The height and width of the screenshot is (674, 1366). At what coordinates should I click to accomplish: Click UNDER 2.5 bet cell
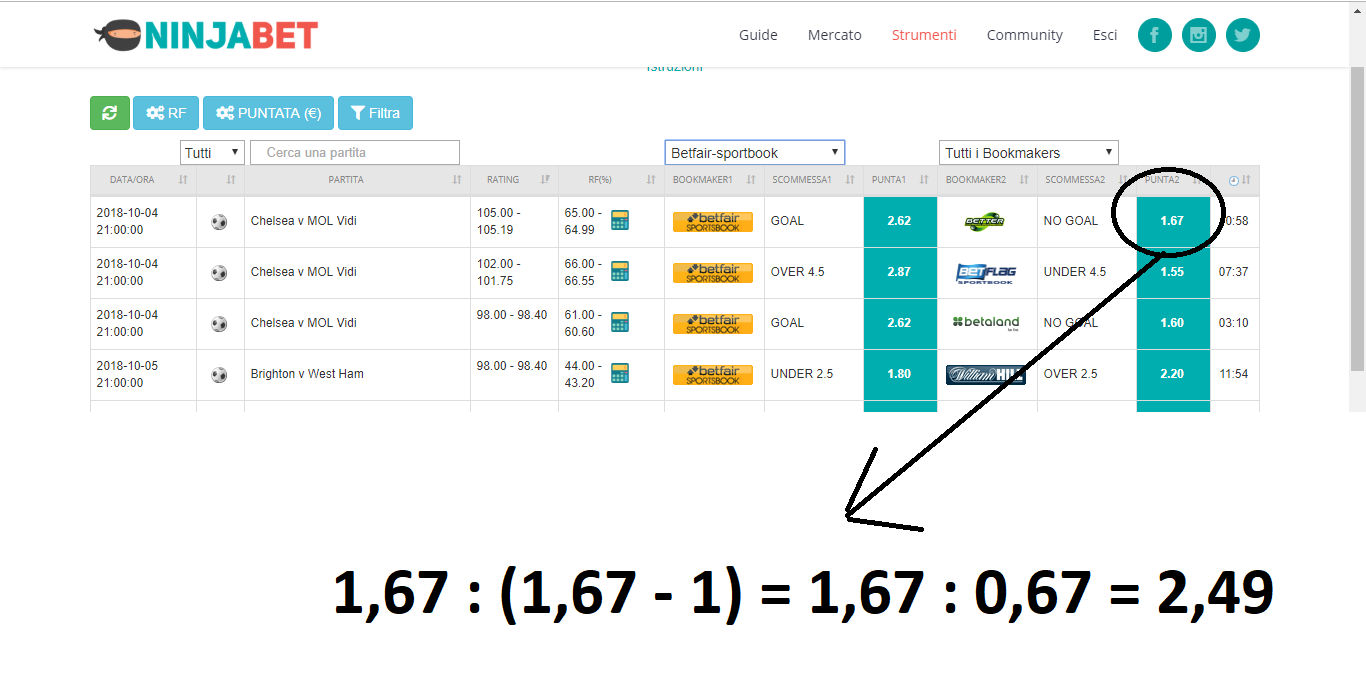(813, 374)
